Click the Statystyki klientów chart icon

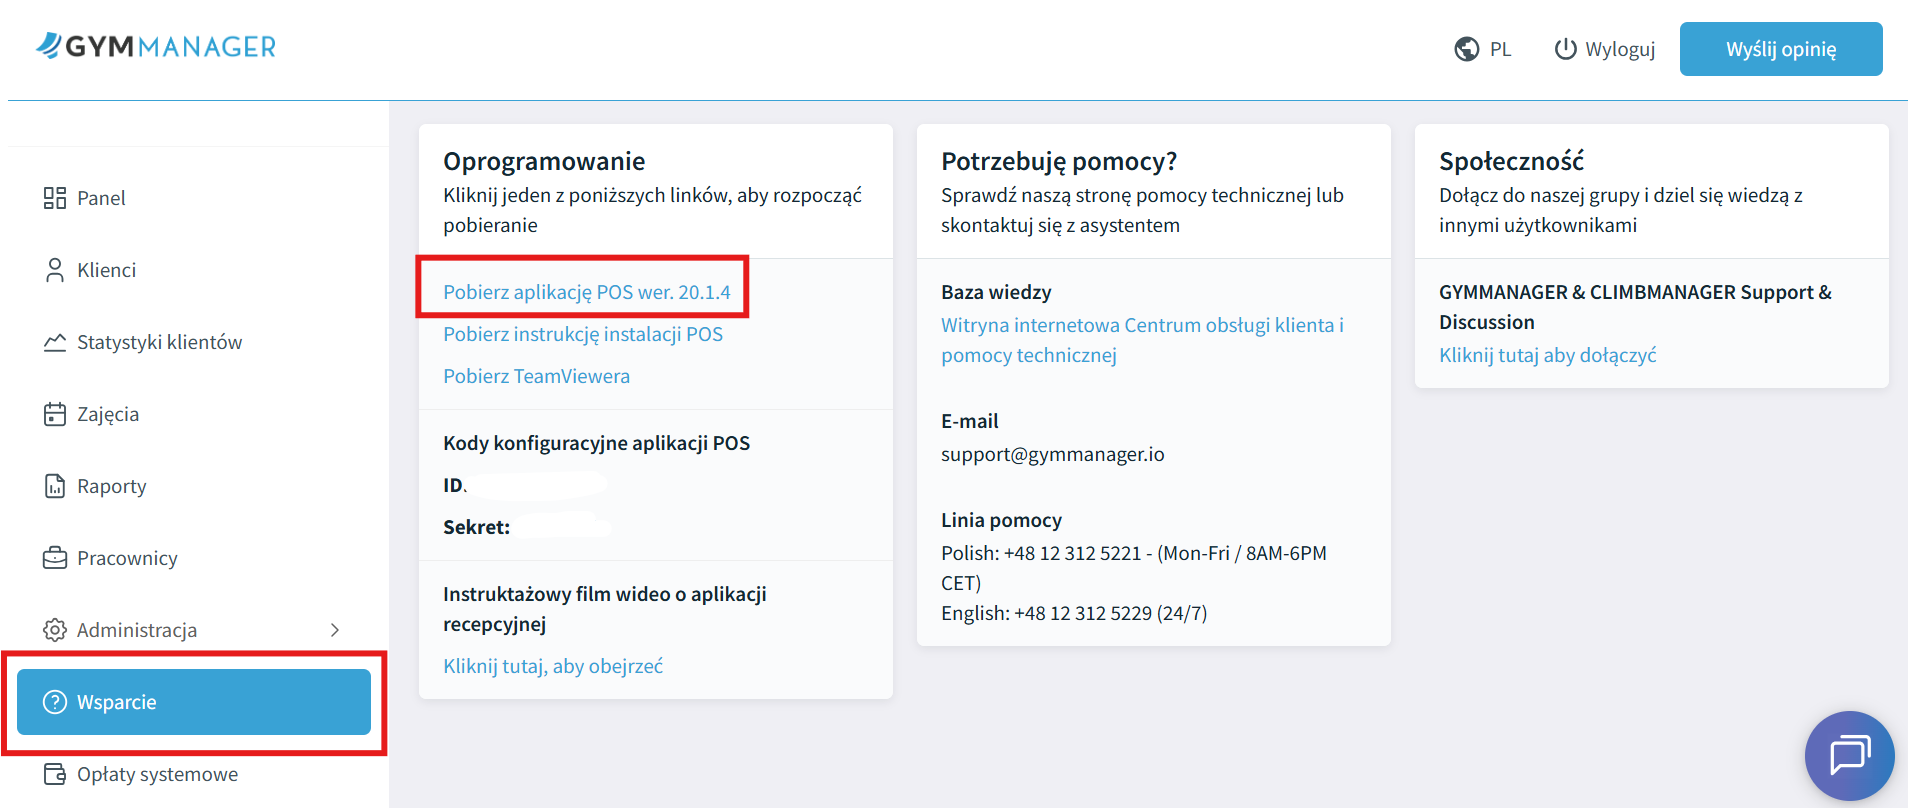coord(55,342)
